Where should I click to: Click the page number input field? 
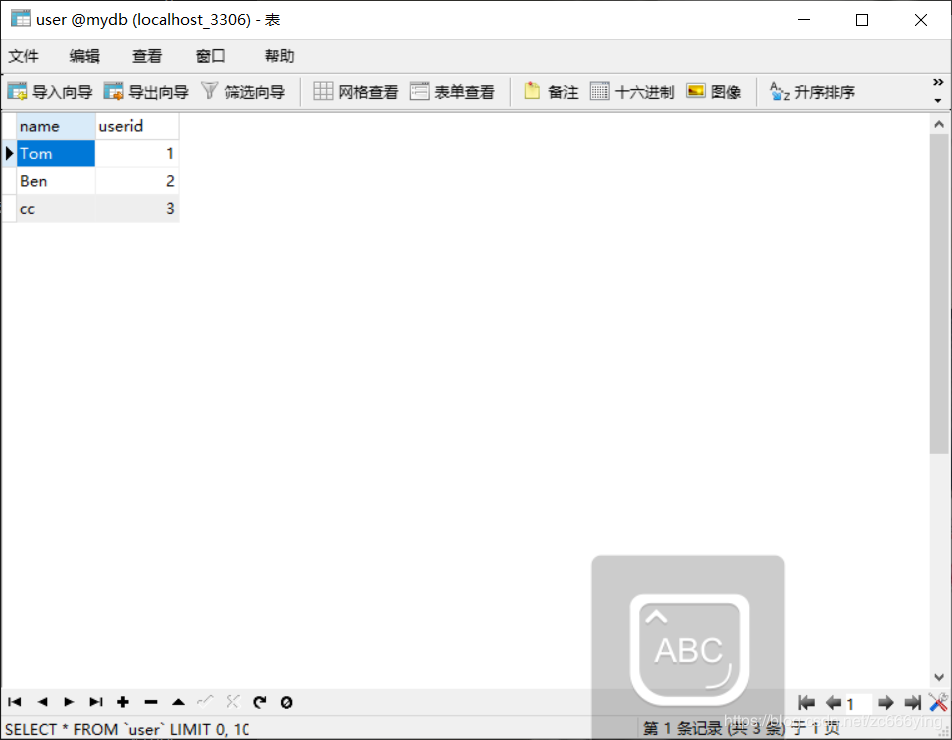click(858, 704)
